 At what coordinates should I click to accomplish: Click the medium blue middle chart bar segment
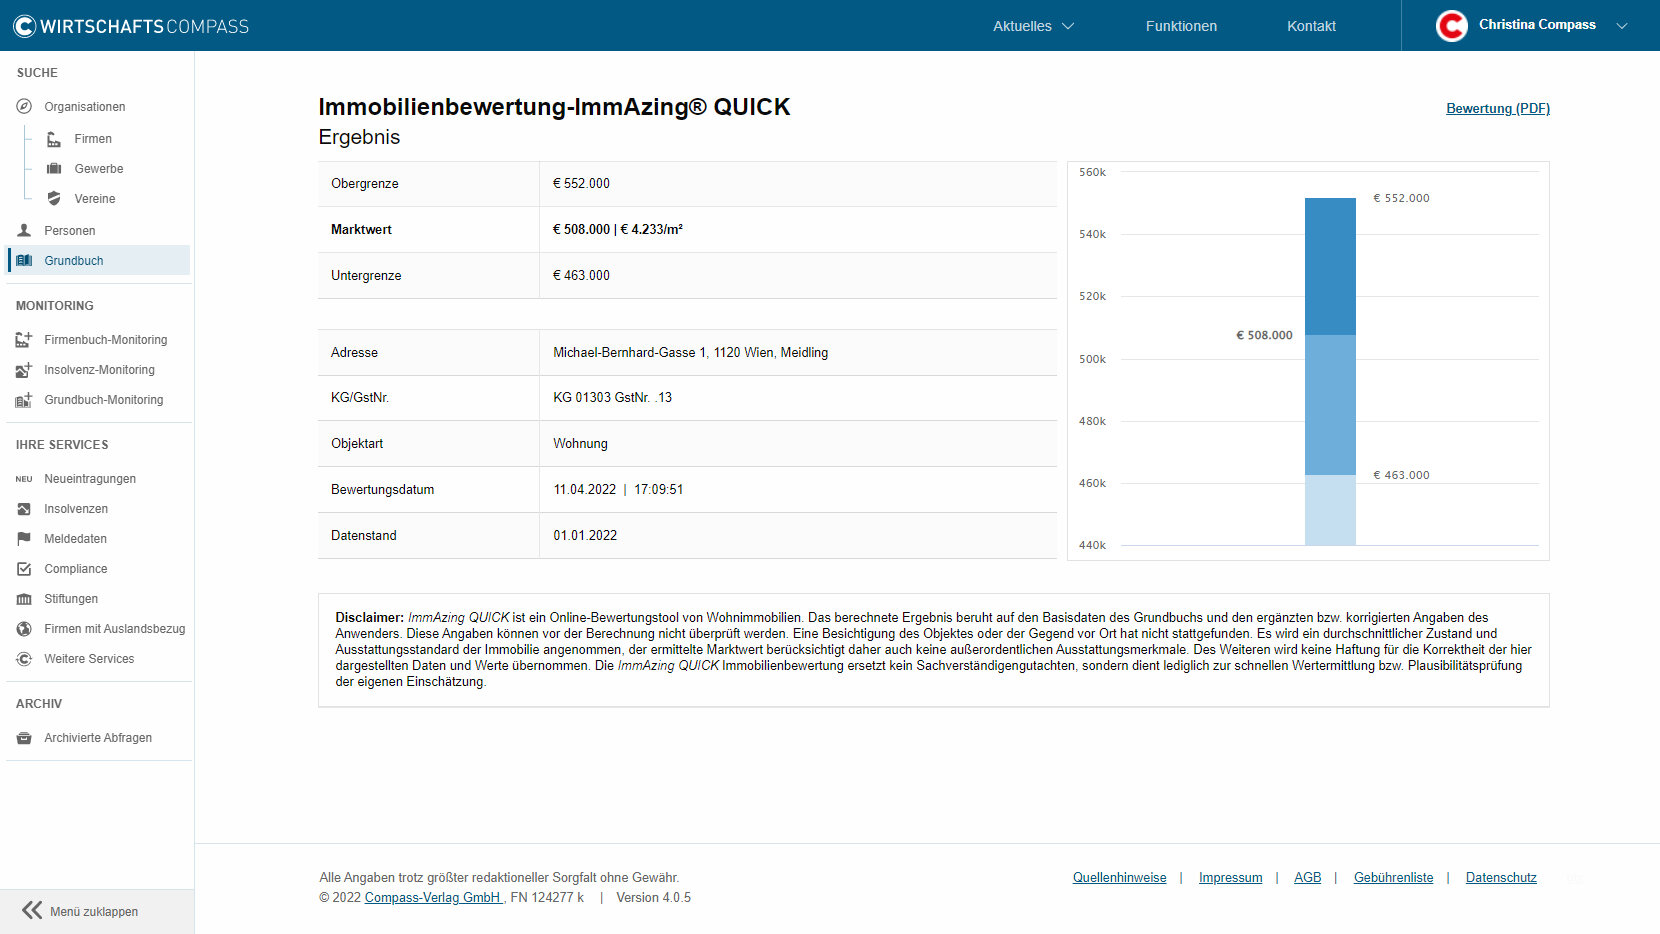coord(1330,405)
